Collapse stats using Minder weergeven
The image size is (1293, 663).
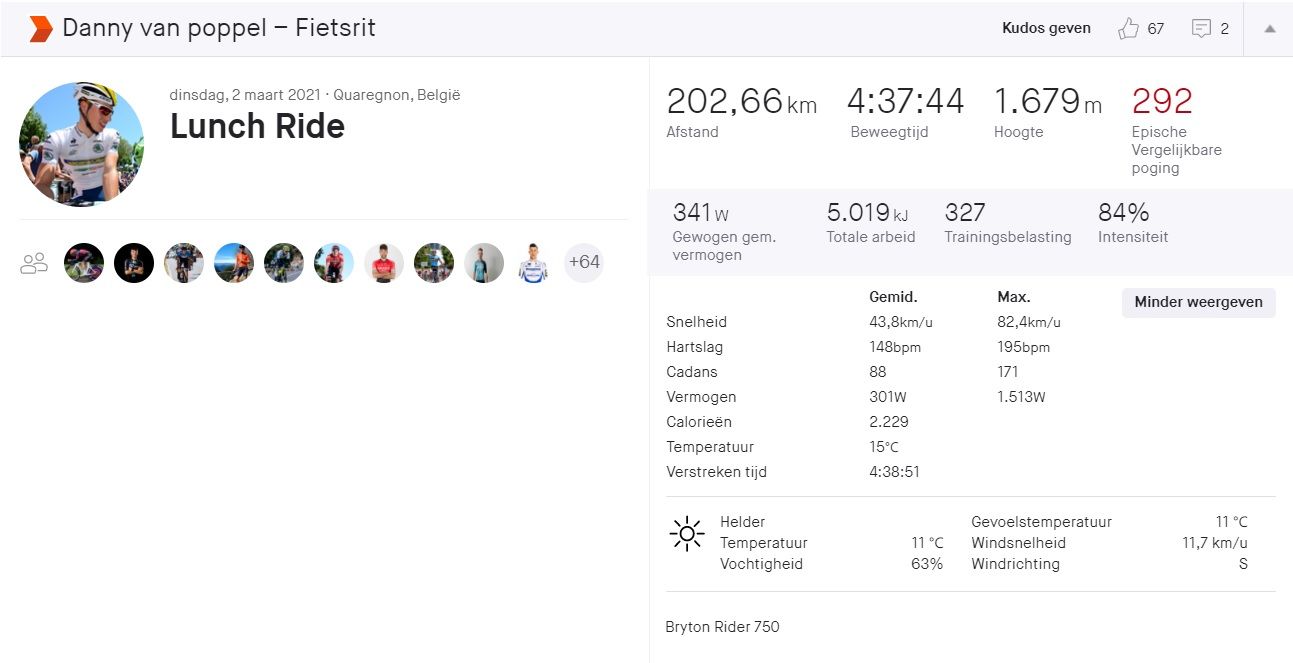pyautogui.click(x=1197, y=302)
